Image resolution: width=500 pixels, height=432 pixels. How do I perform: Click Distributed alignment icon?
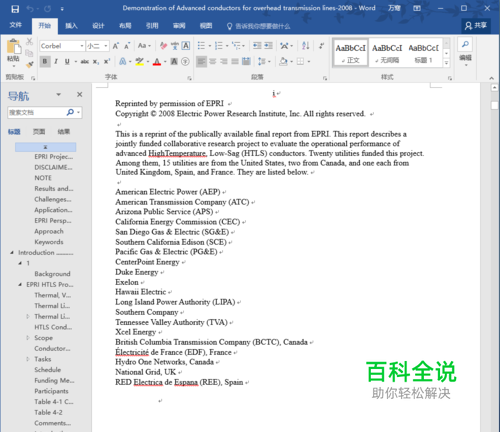tap(246, 61)
